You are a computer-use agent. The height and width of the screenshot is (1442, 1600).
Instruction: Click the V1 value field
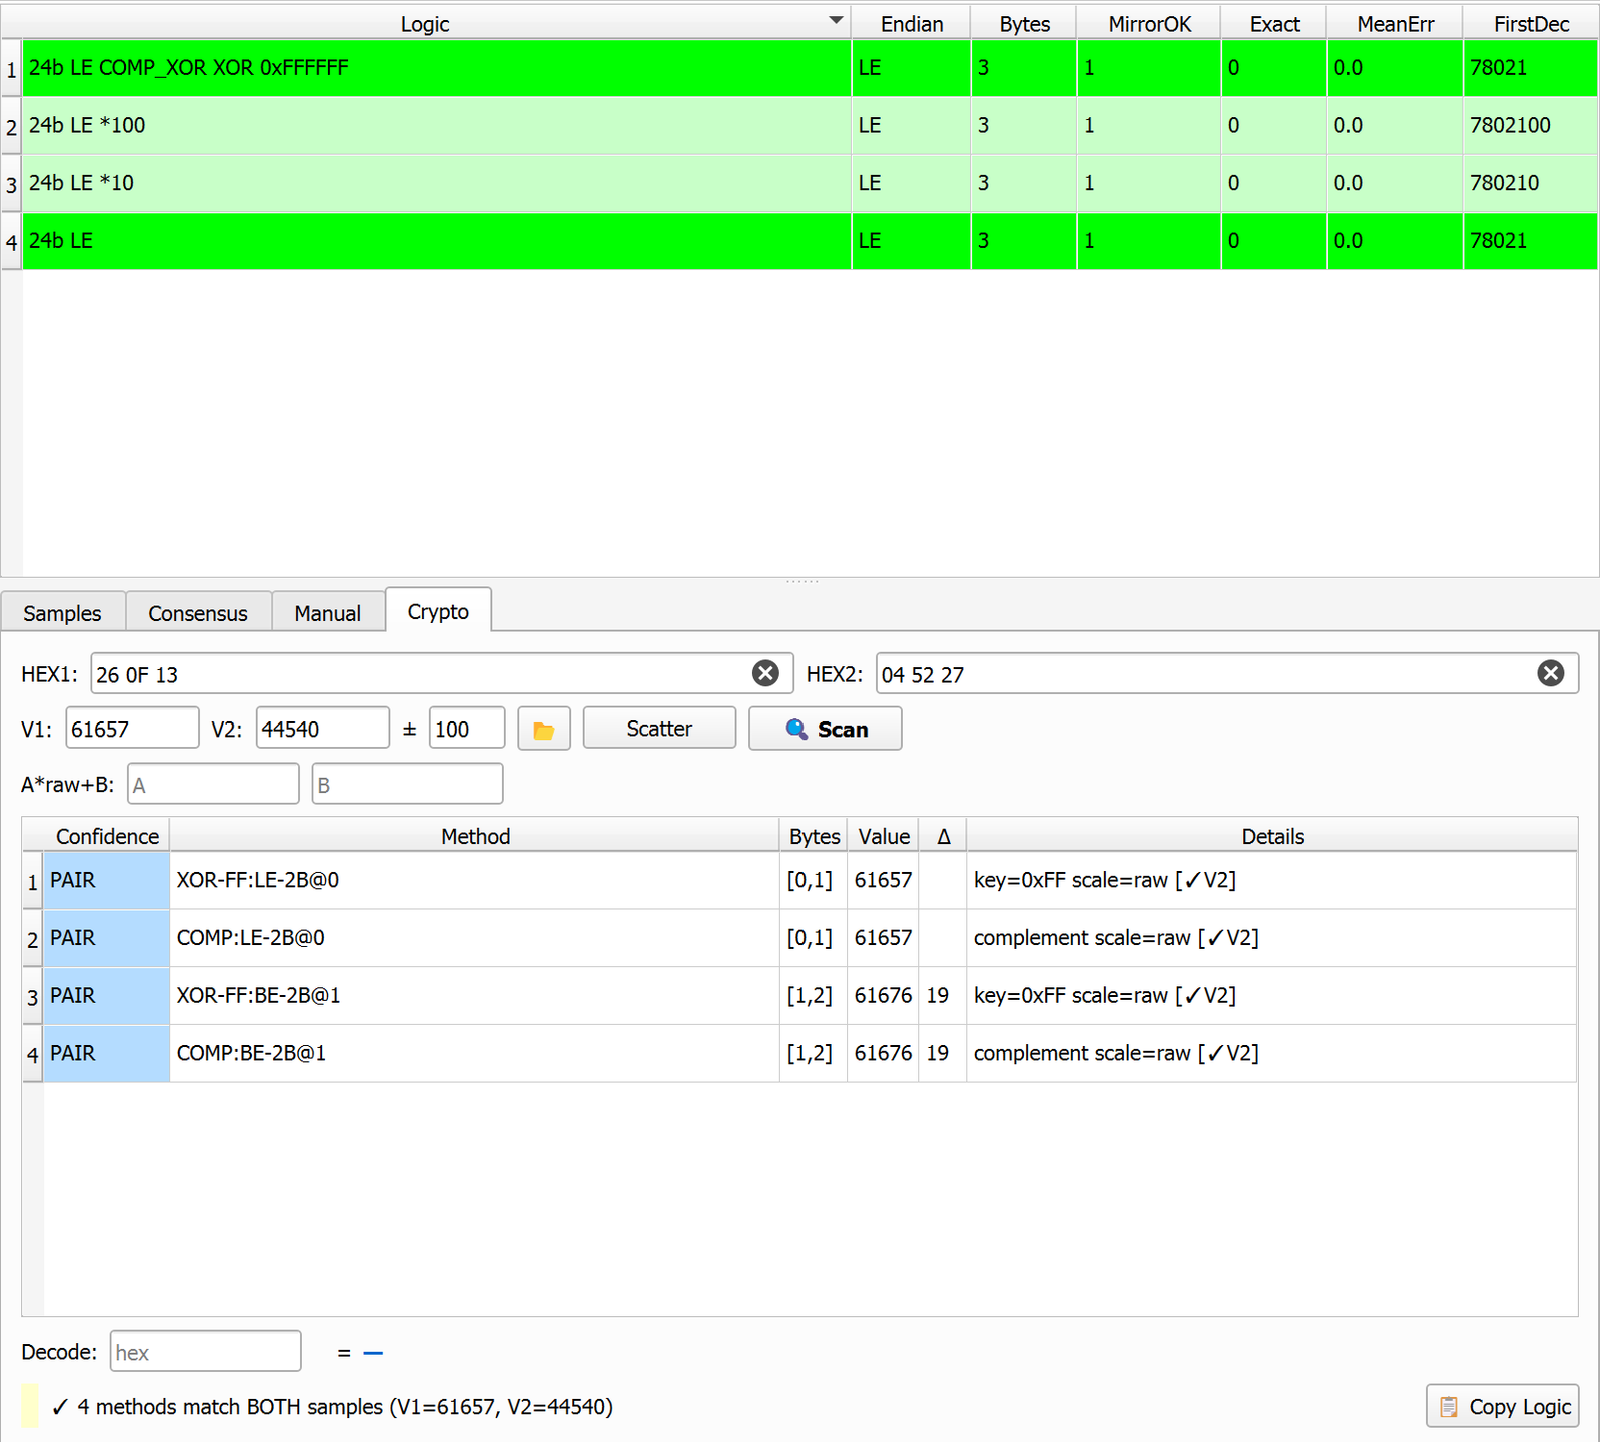133,729
